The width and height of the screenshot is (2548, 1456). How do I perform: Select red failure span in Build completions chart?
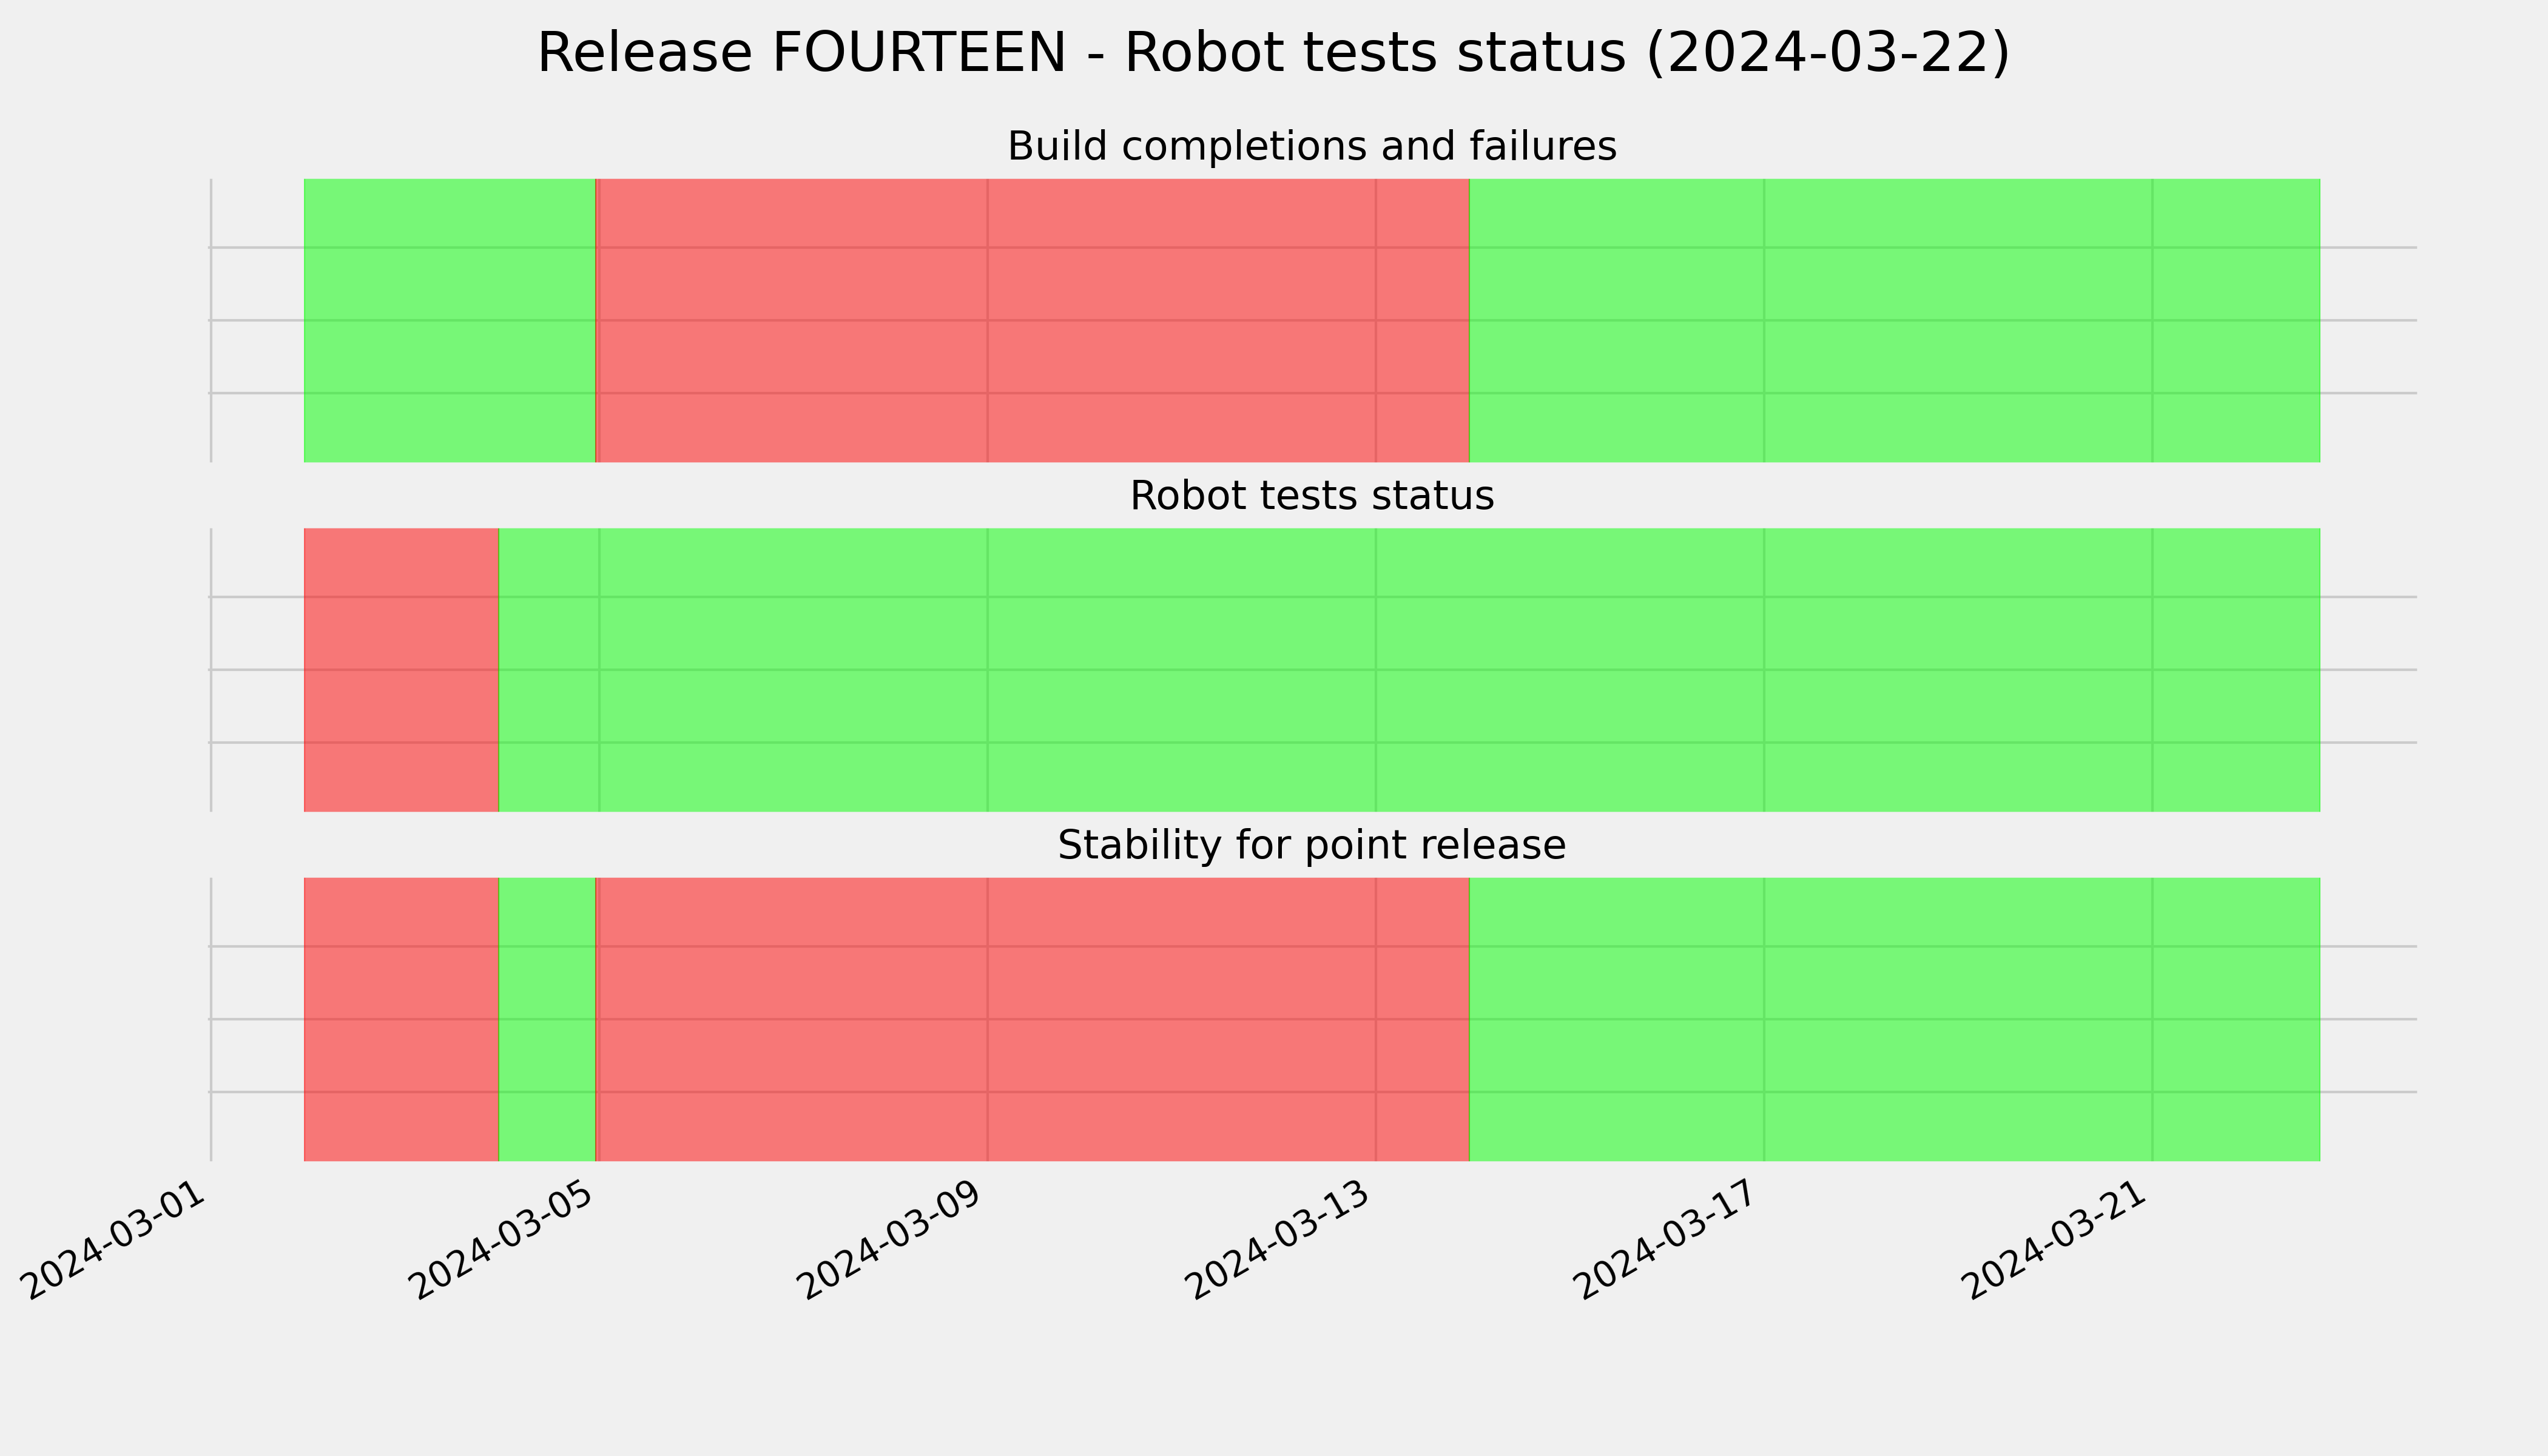(1032, 320)
